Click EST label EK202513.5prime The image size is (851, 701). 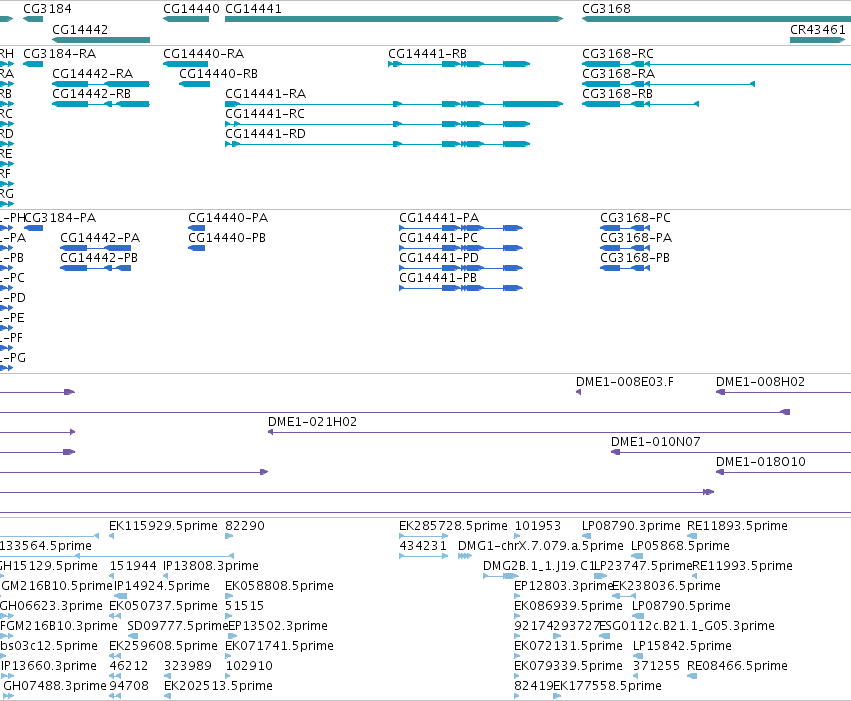(218, 686)
